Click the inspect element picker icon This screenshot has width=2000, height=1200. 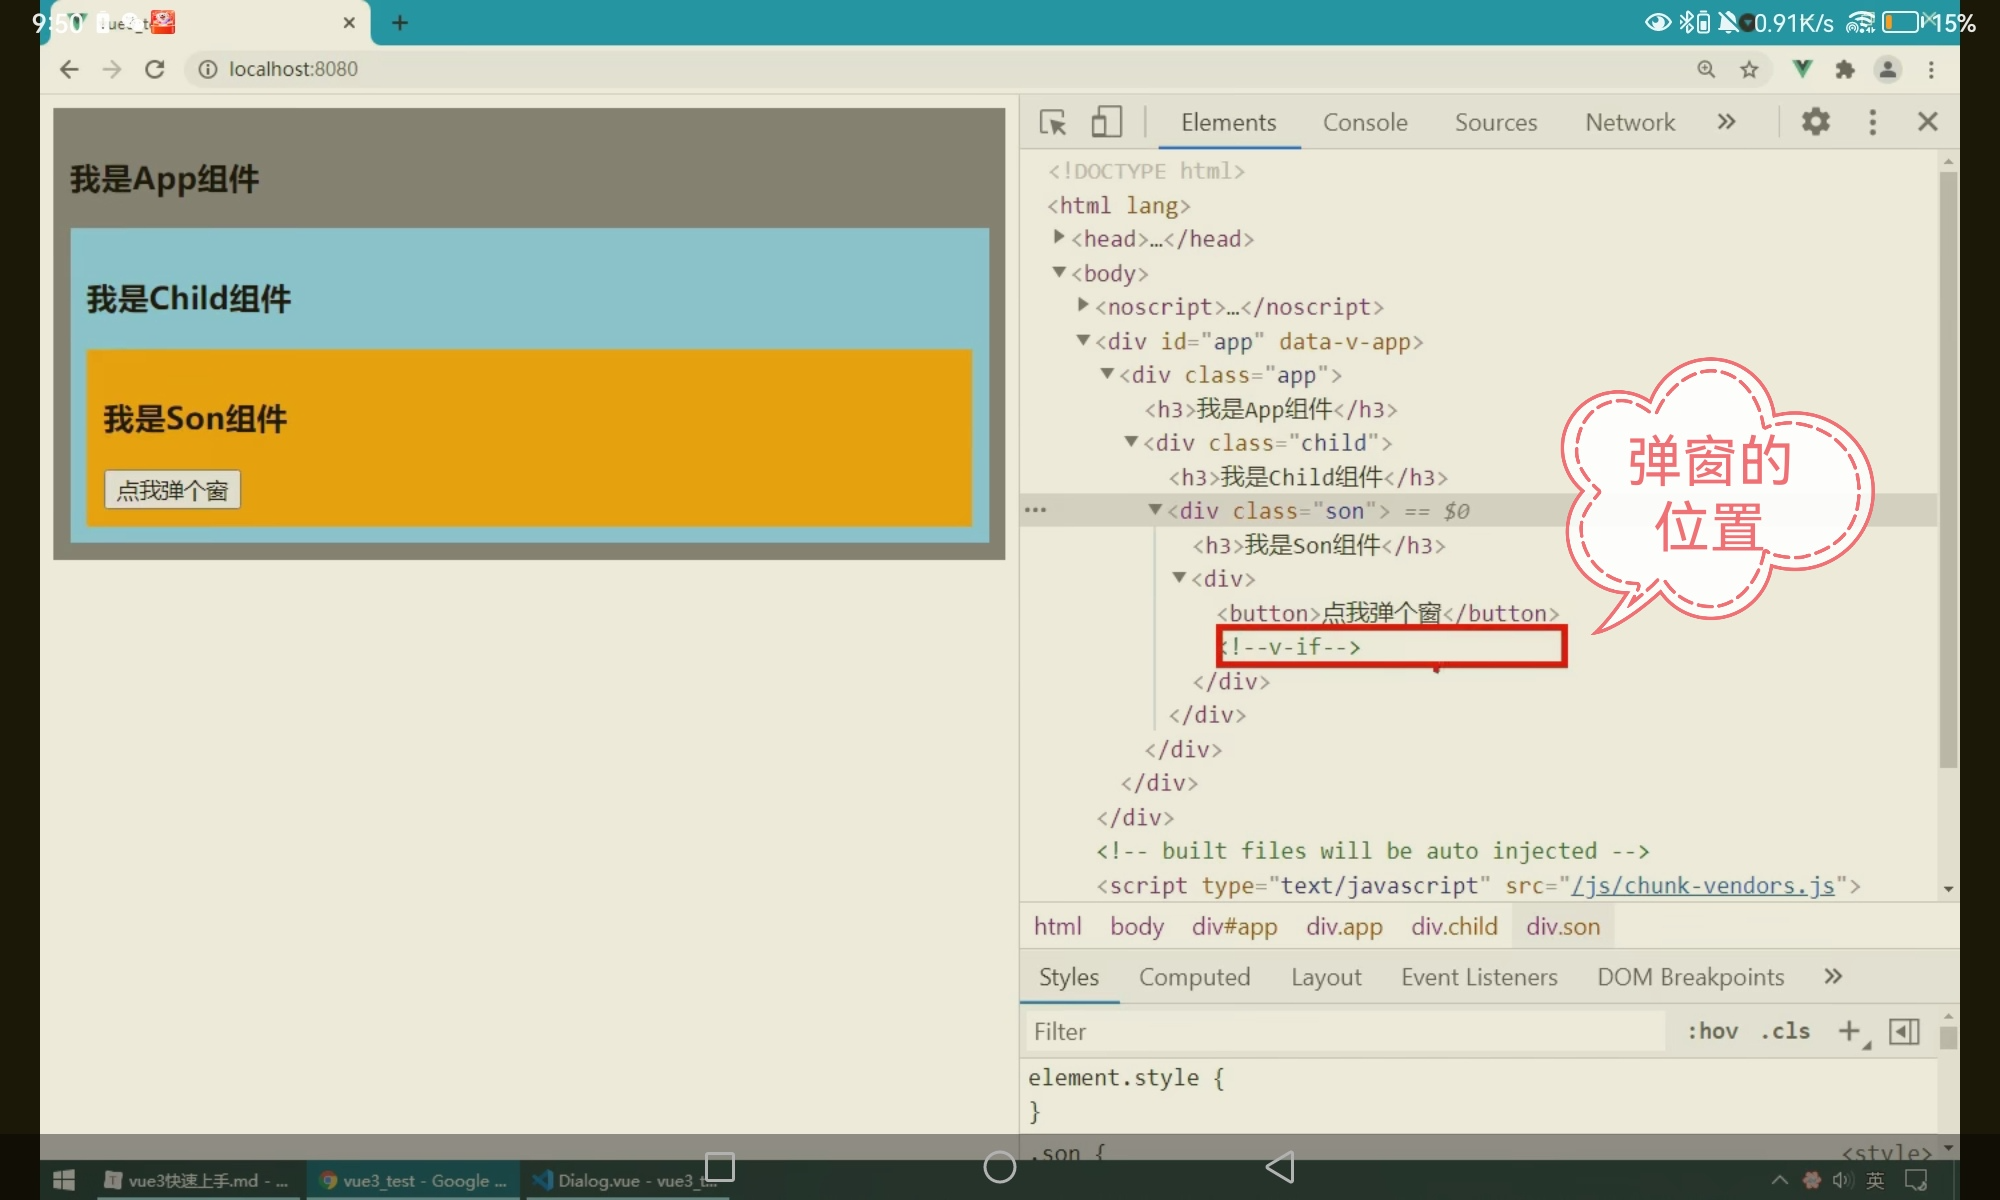(1052, 122)
